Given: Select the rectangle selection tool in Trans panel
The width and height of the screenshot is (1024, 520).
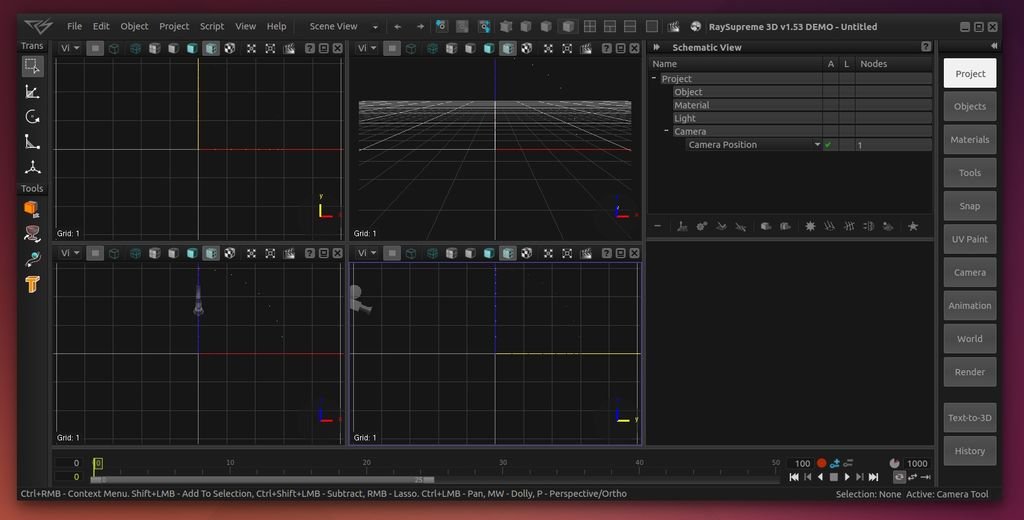Looking at the screenshot, I should (x=32, y=66).
